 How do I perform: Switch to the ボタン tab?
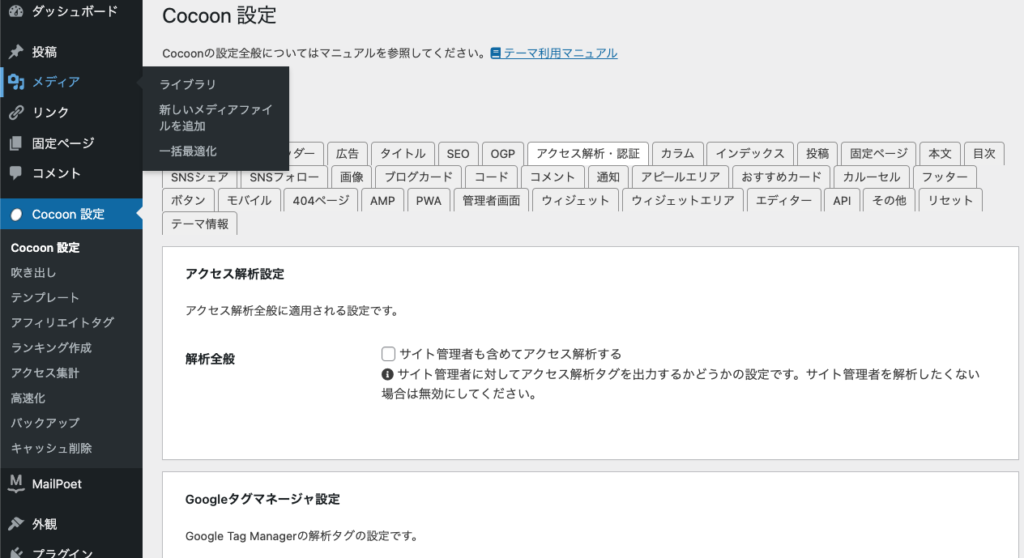(188, 201)
